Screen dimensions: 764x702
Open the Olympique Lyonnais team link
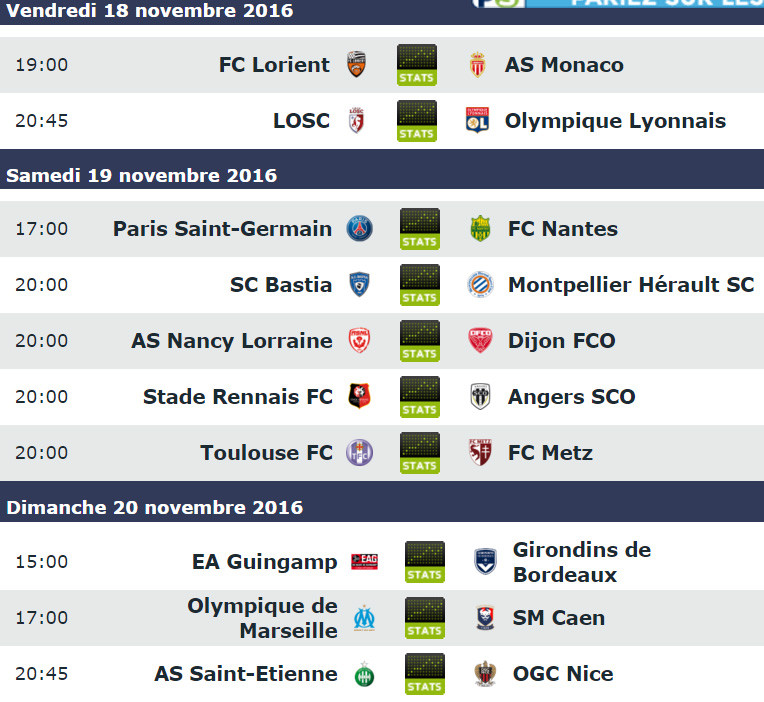[x=615, y=121]
